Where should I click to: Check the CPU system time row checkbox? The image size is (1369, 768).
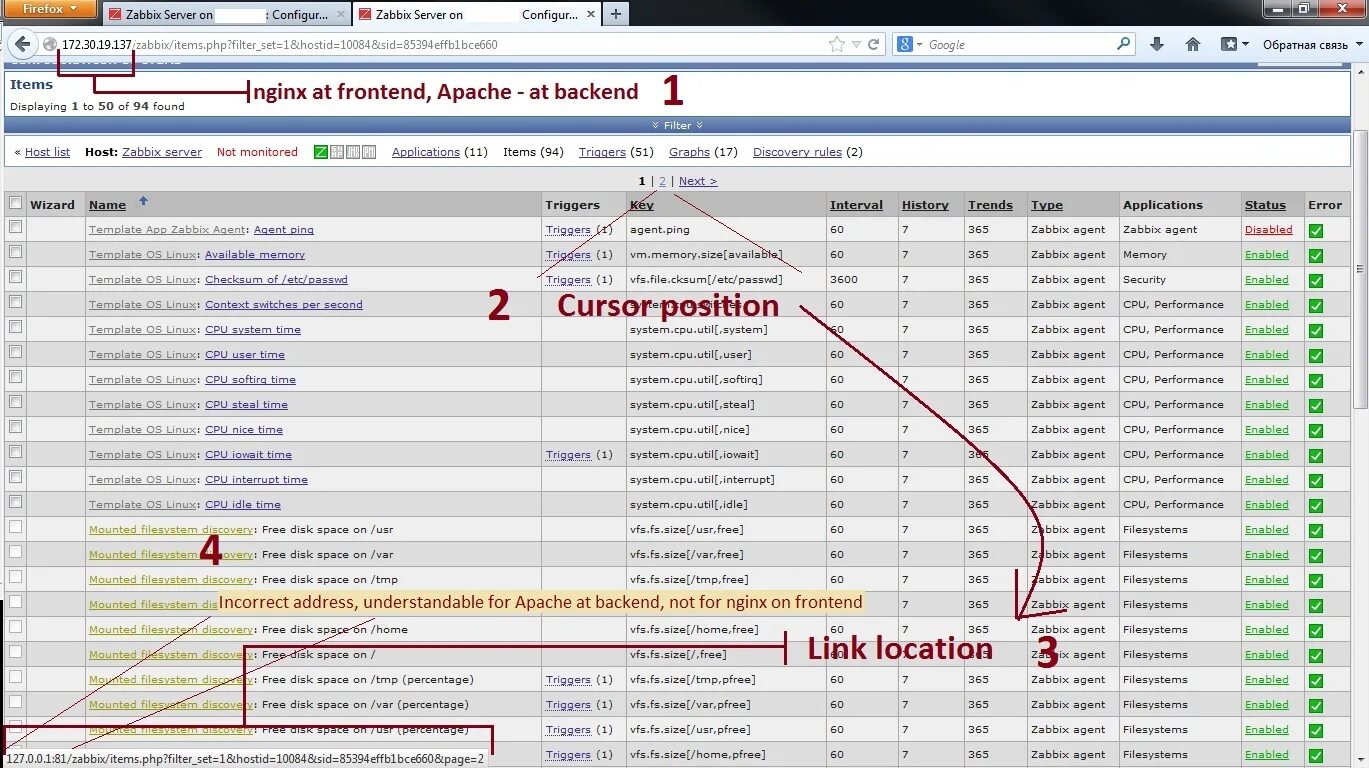(15, 327)
